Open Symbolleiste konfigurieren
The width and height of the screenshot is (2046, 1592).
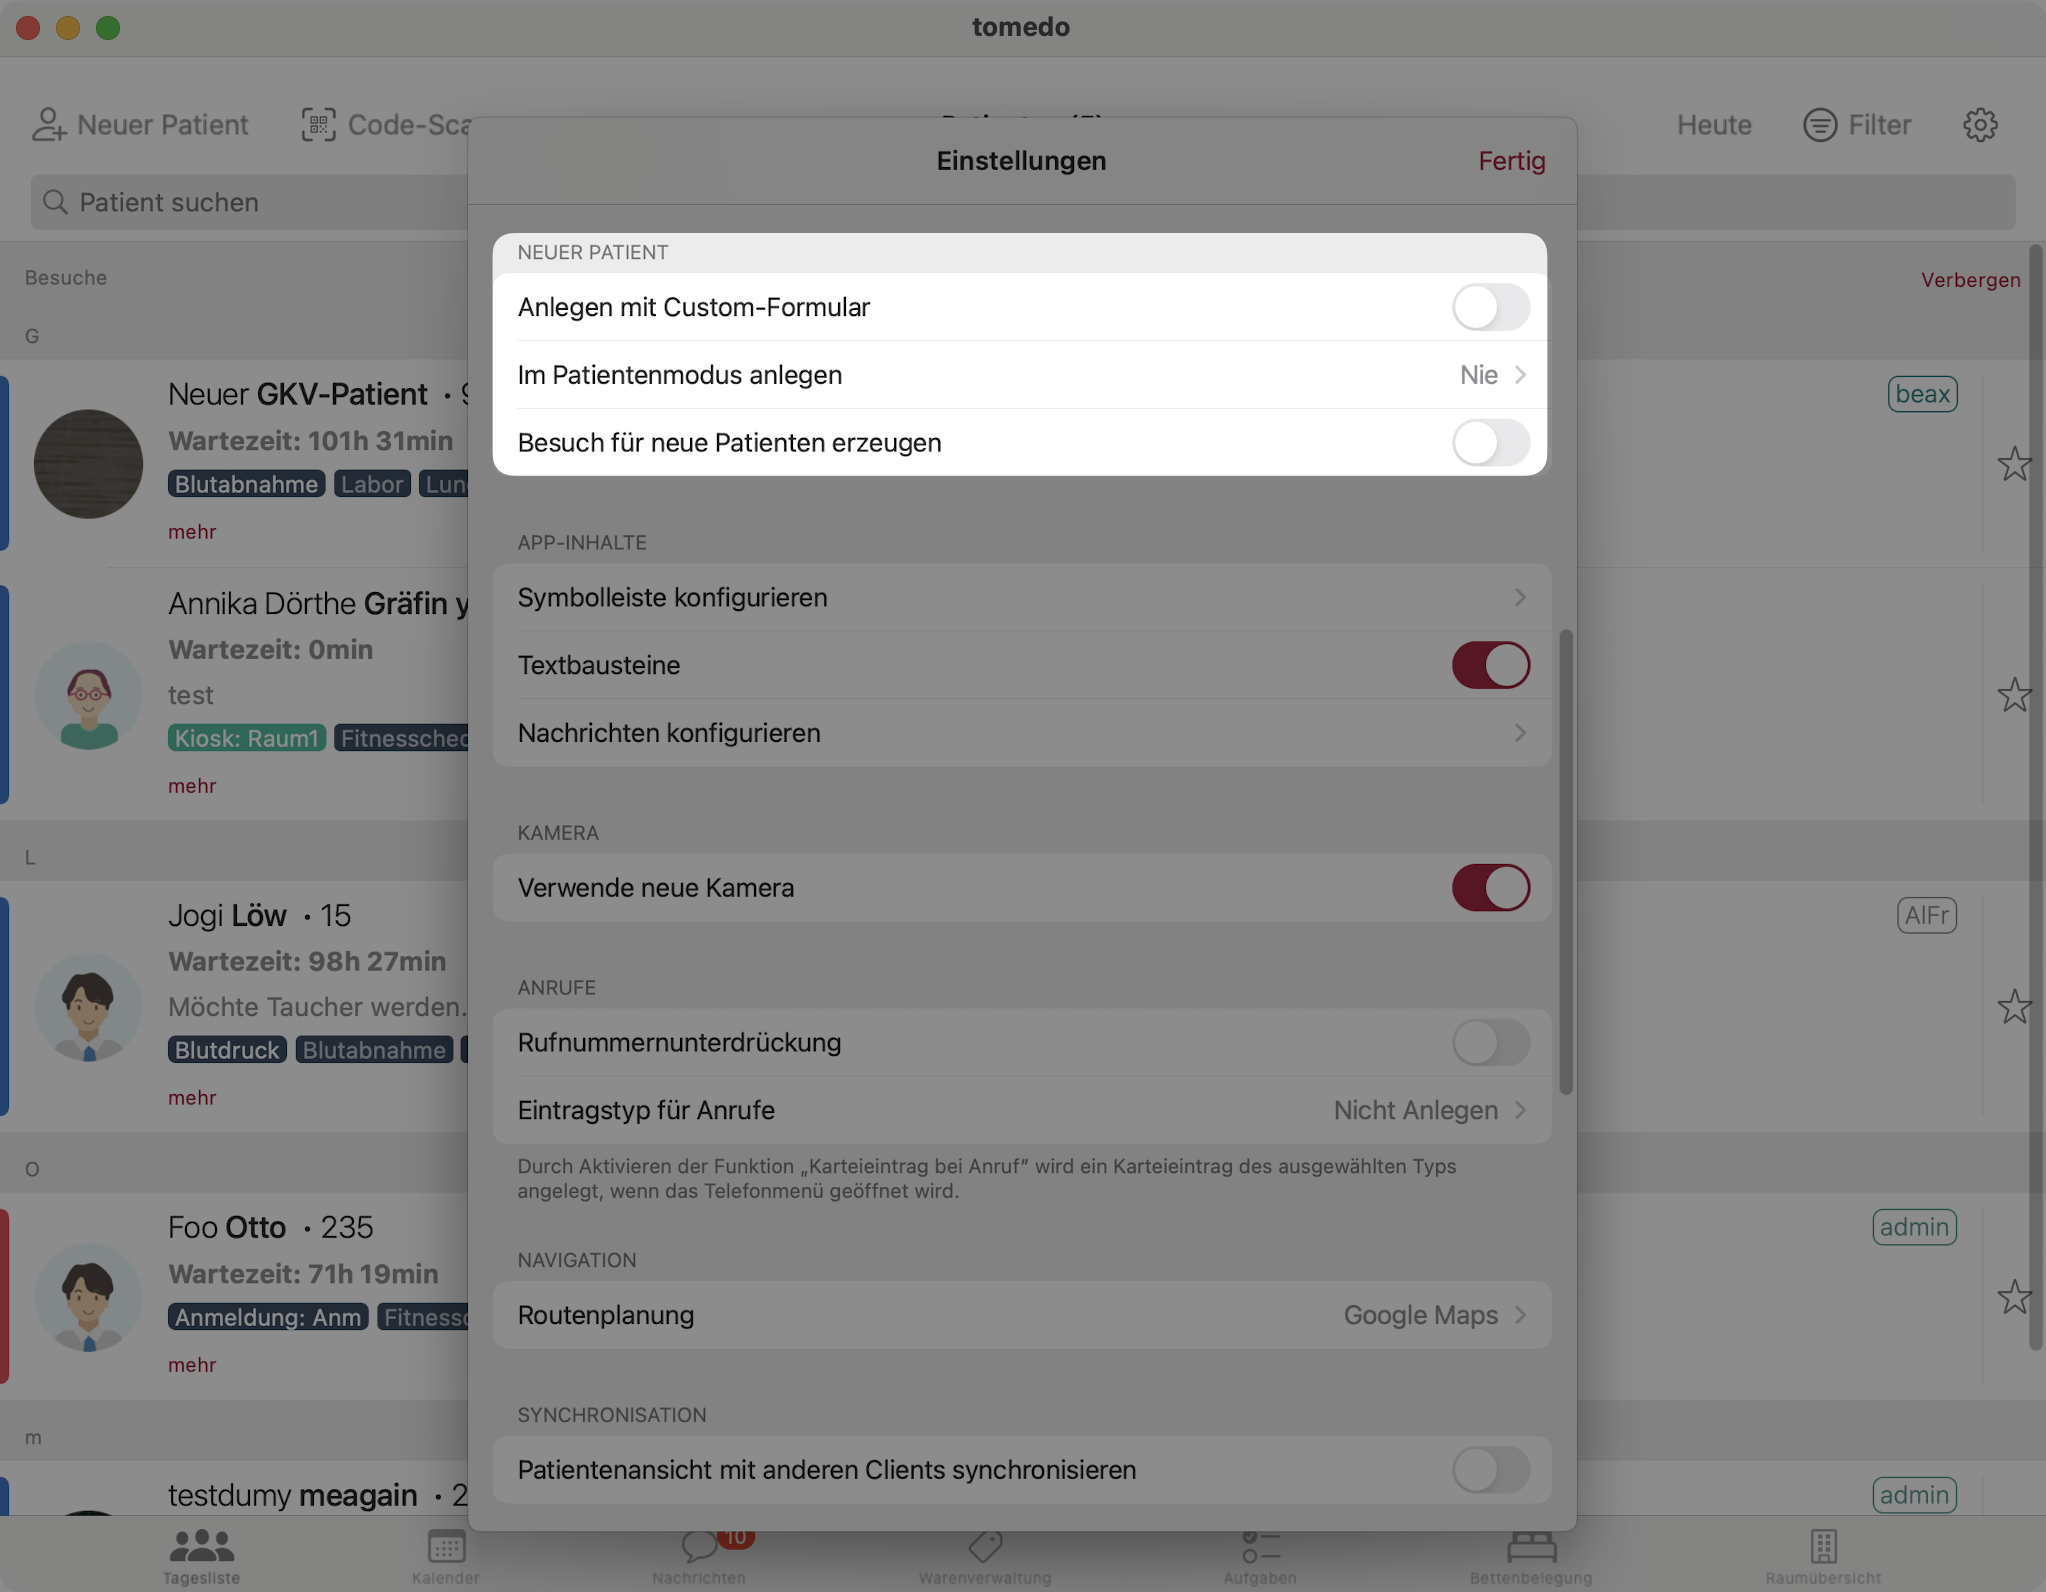click(1020, 598)
